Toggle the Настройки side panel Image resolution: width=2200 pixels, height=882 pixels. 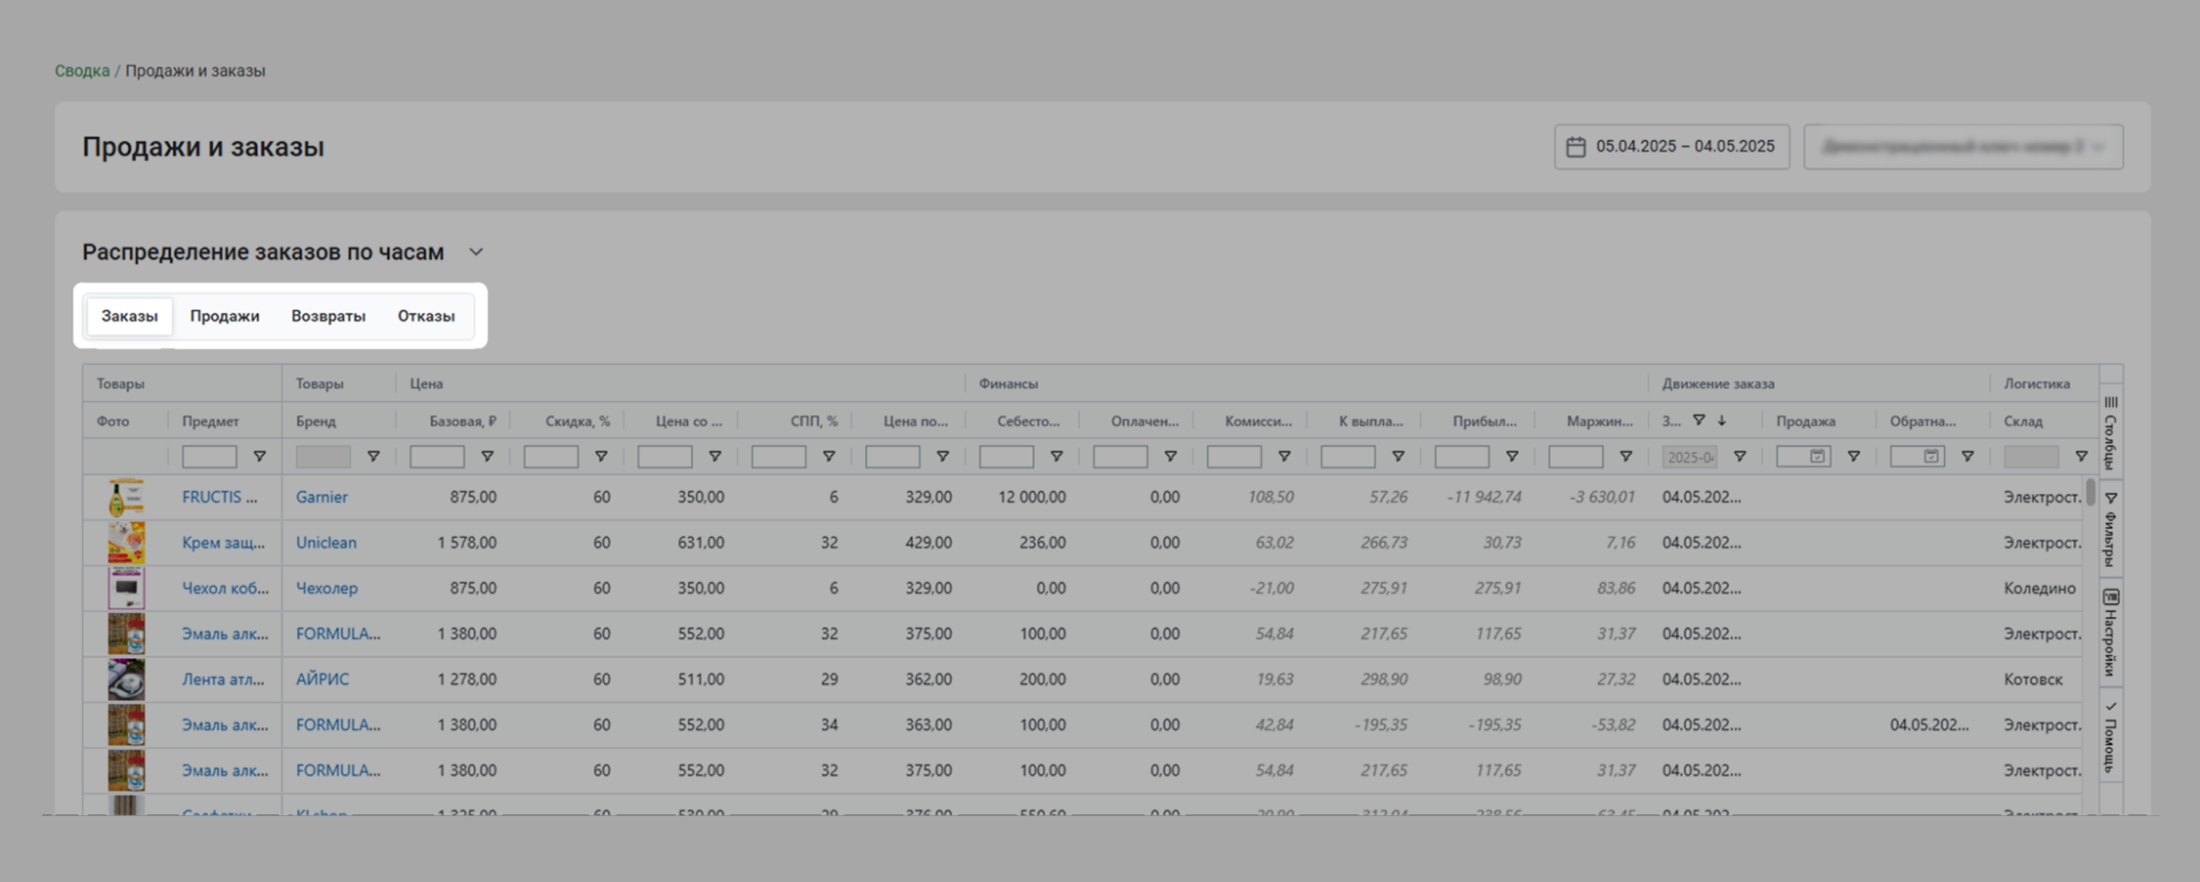coord(2110,632)
